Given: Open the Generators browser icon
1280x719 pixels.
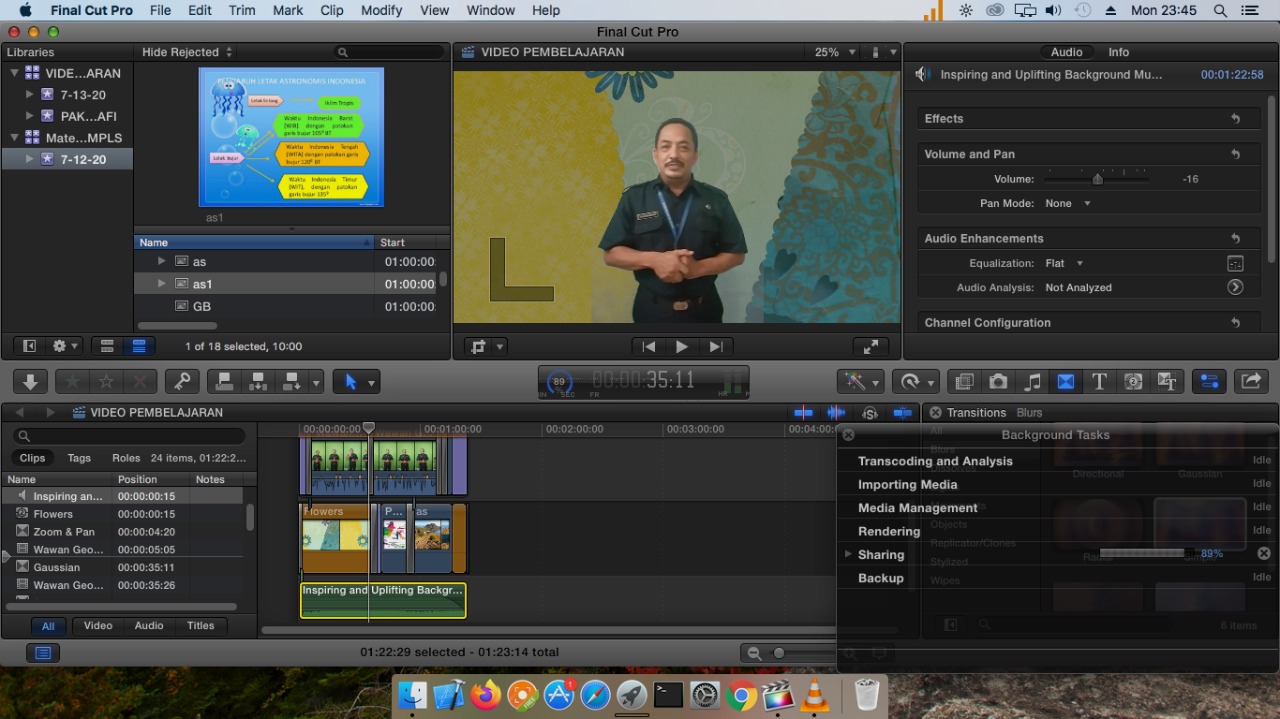Looking at the screenshot, I should tap(1133, 381).
